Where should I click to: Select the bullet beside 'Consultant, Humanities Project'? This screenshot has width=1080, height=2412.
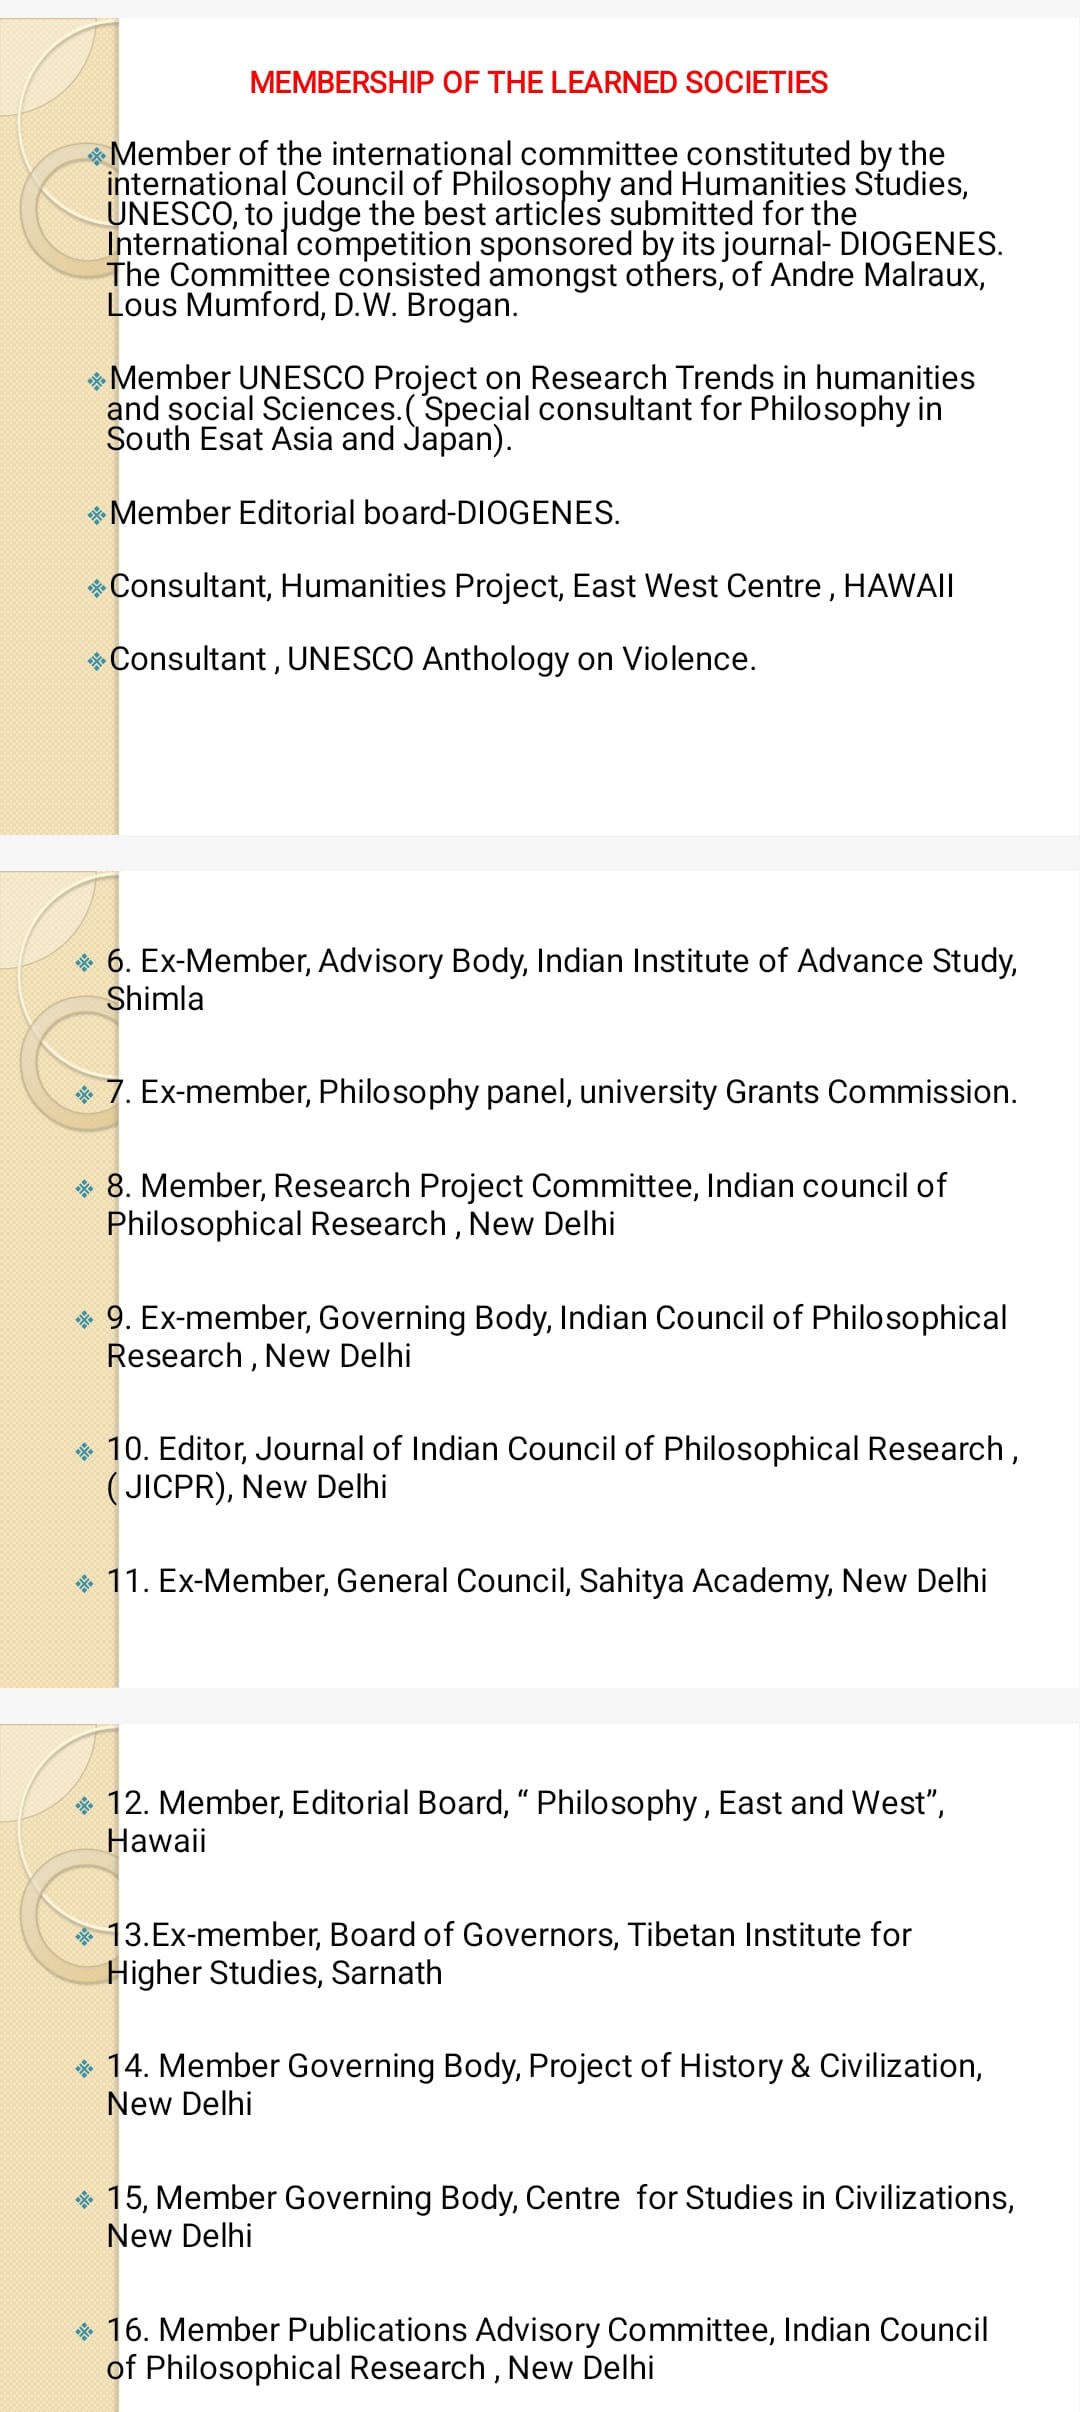[96, 588]
